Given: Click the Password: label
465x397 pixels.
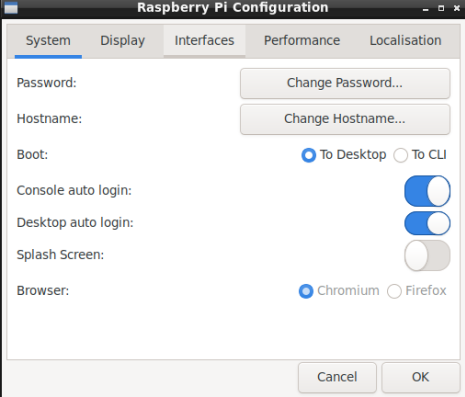Looking at the screenshot, I should click(x=47, y=83).
